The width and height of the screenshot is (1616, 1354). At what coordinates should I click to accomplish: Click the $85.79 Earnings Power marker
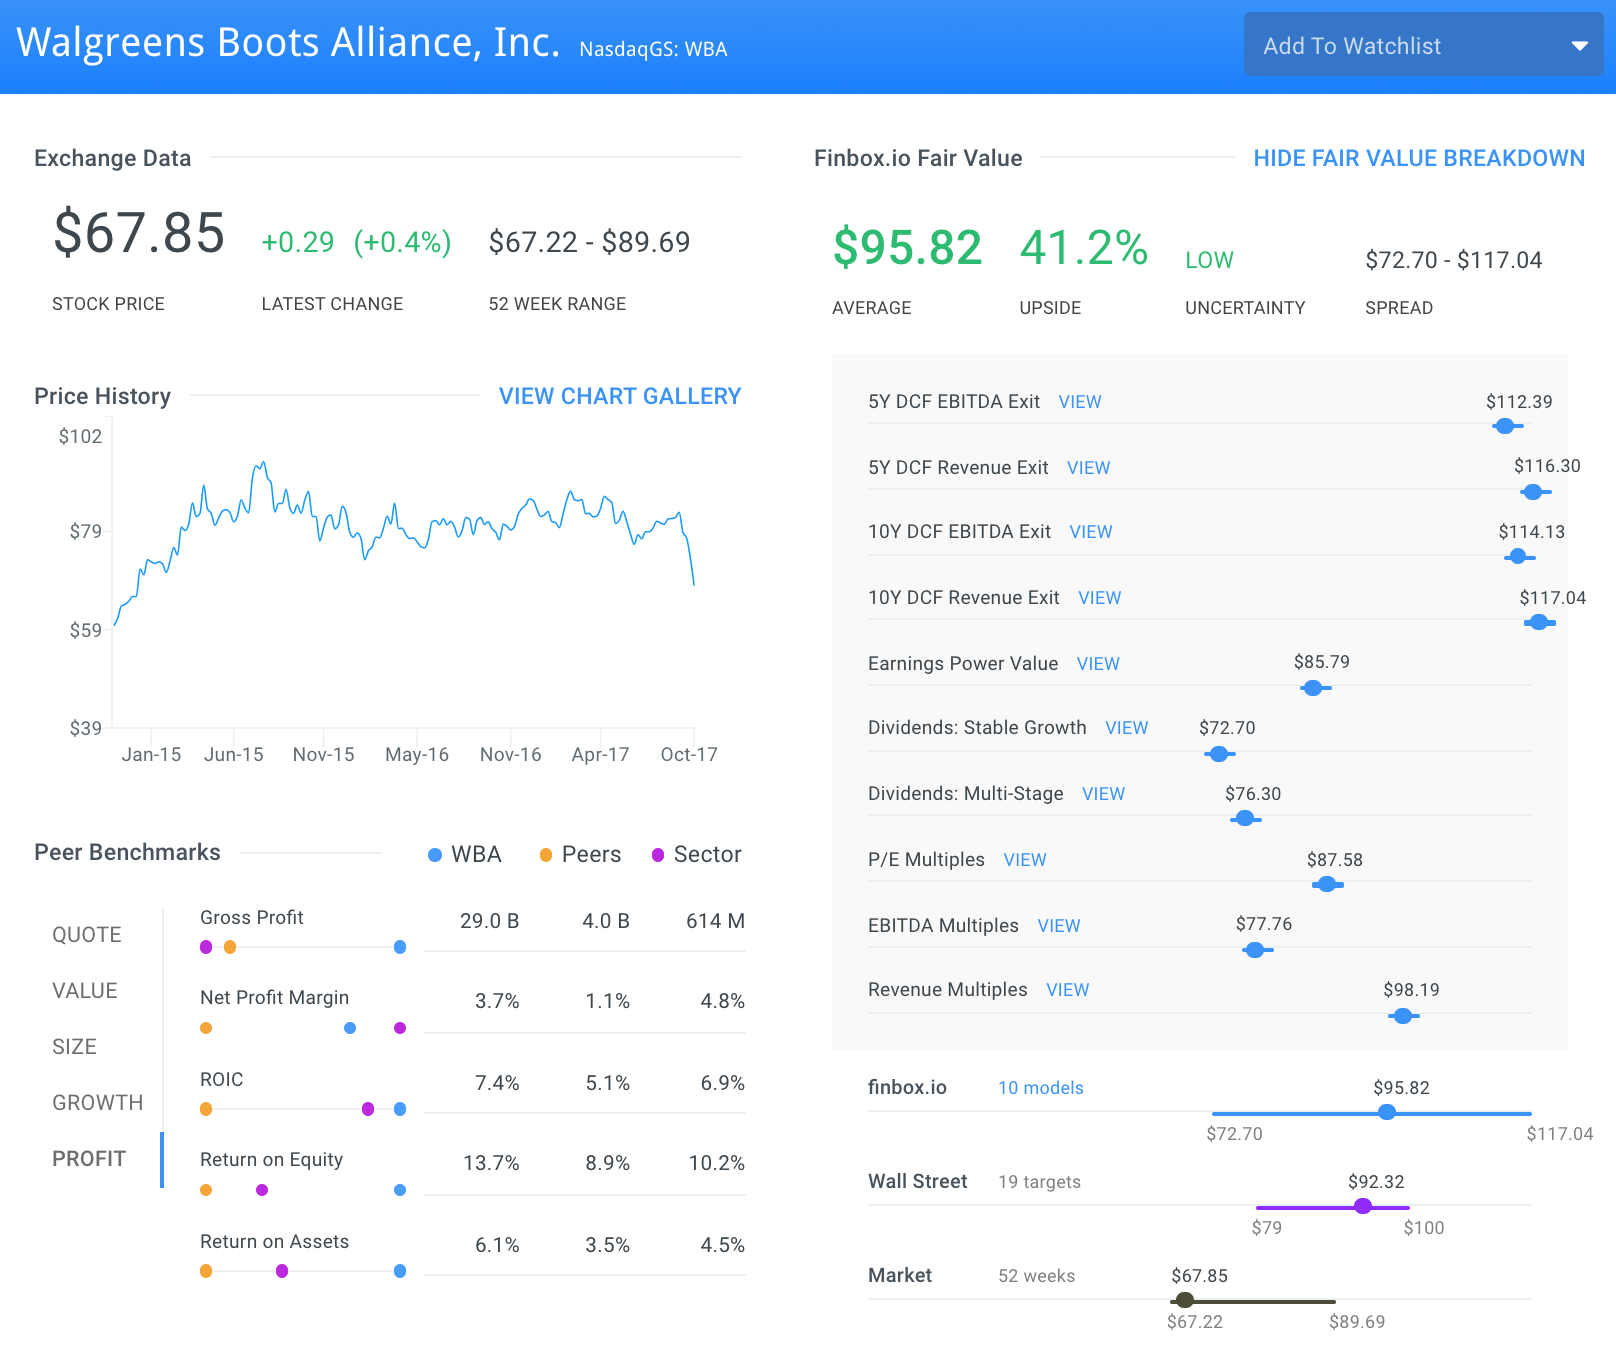click(x=1313, y=688)
